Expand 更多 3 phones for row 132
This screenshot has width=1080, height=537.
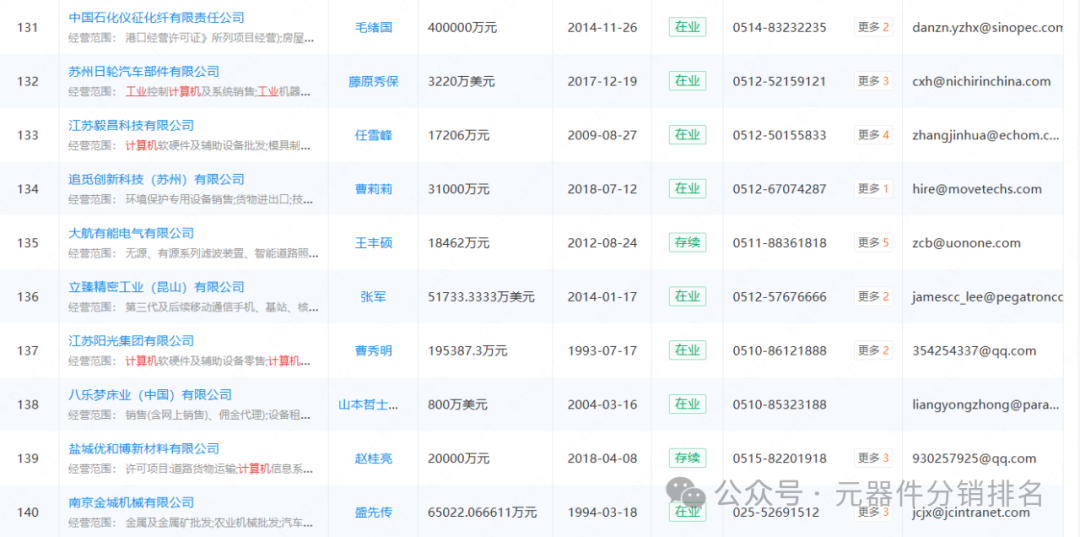click(873, 81)
